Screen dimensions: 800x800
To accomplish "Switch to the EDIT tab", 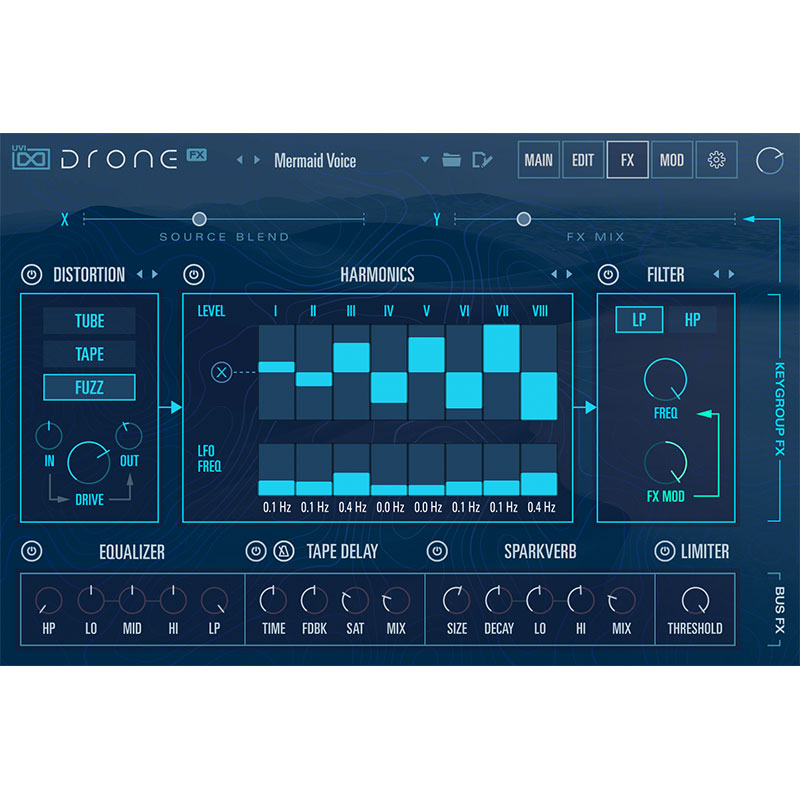I will tap(583, 160).
